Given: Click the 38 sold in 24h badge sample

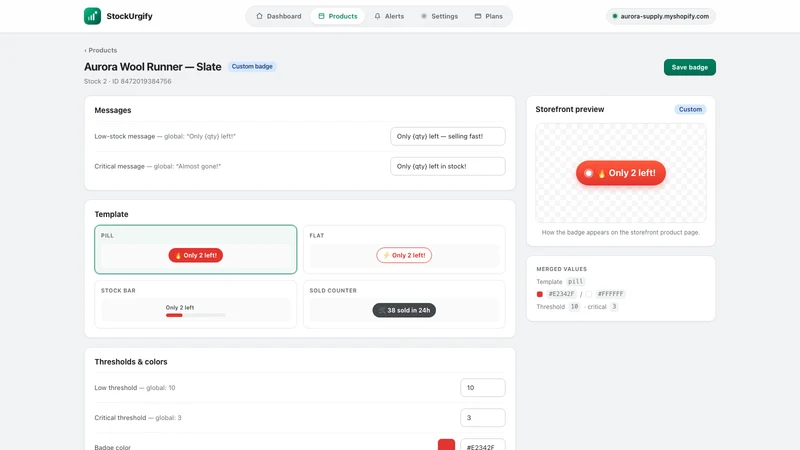Looking at the screenshot, I should (404, 310).
